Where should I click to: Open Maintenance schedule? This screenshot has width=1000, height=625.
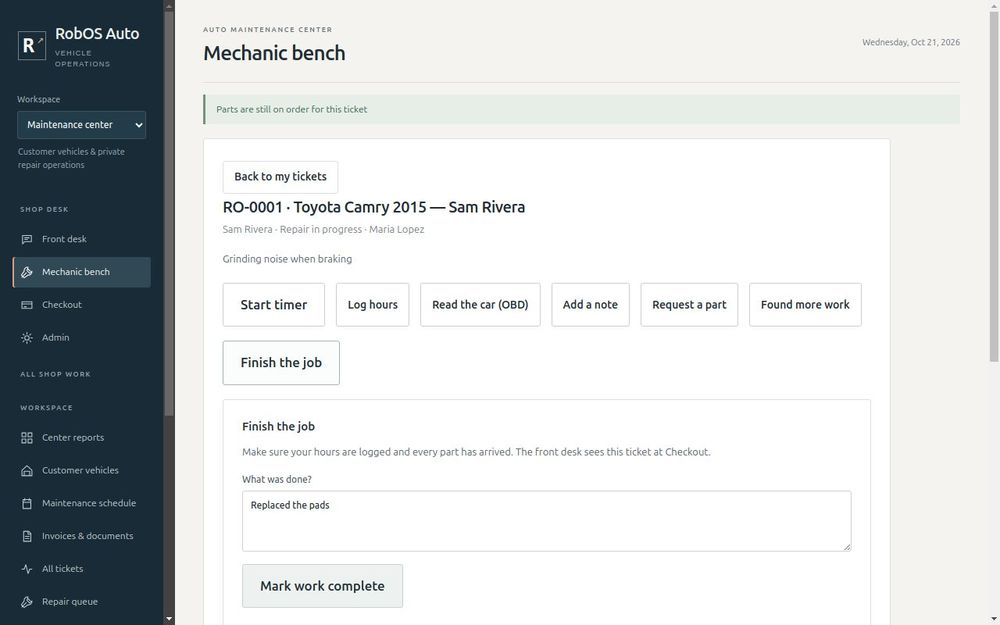(x=82, y=503)
